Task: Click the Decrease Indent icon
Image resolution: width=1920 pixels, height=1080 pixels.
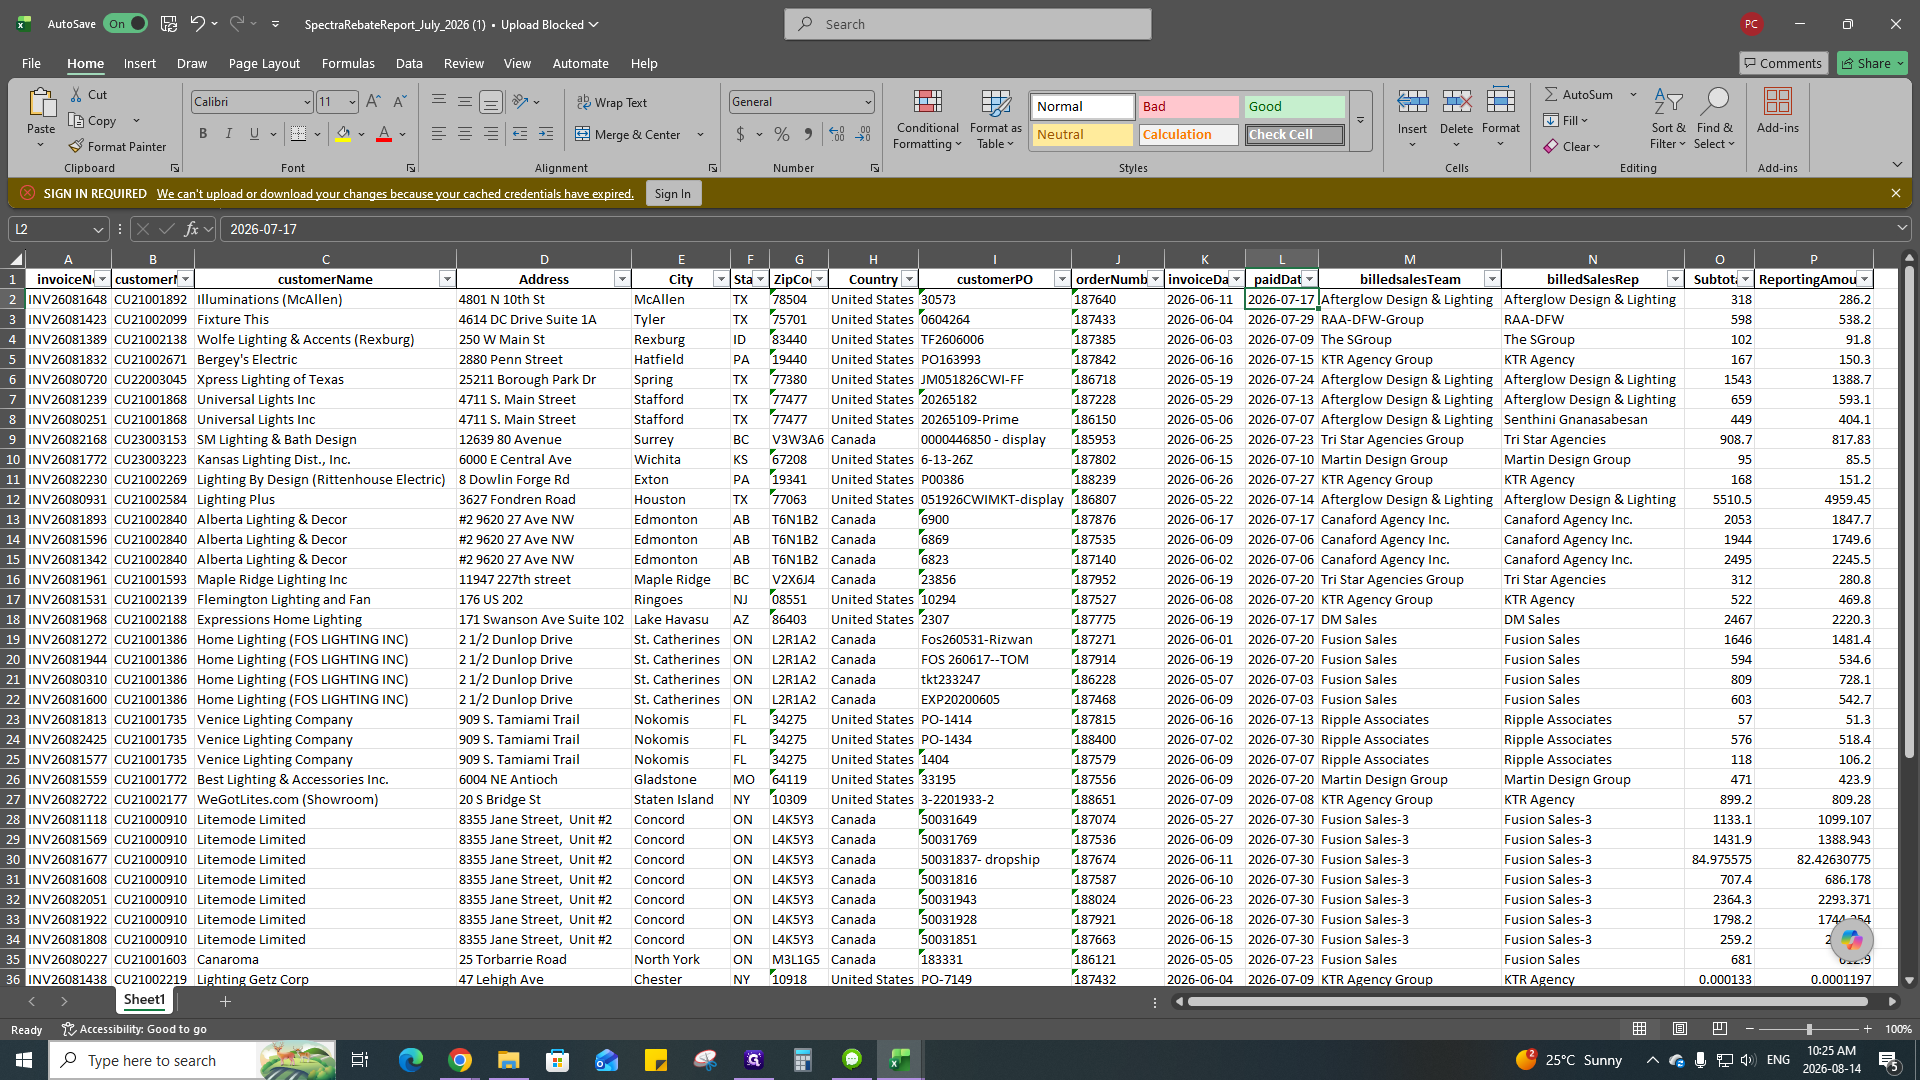Action: coord(520,134)
